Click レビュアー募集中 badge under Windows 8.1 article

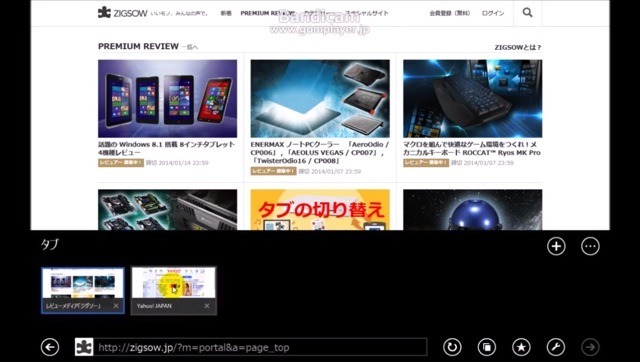coord(121,162)
